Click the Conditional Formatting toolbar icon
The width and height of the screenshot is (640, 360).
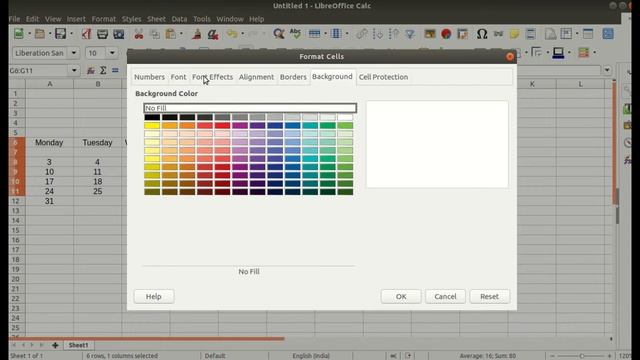584,53
